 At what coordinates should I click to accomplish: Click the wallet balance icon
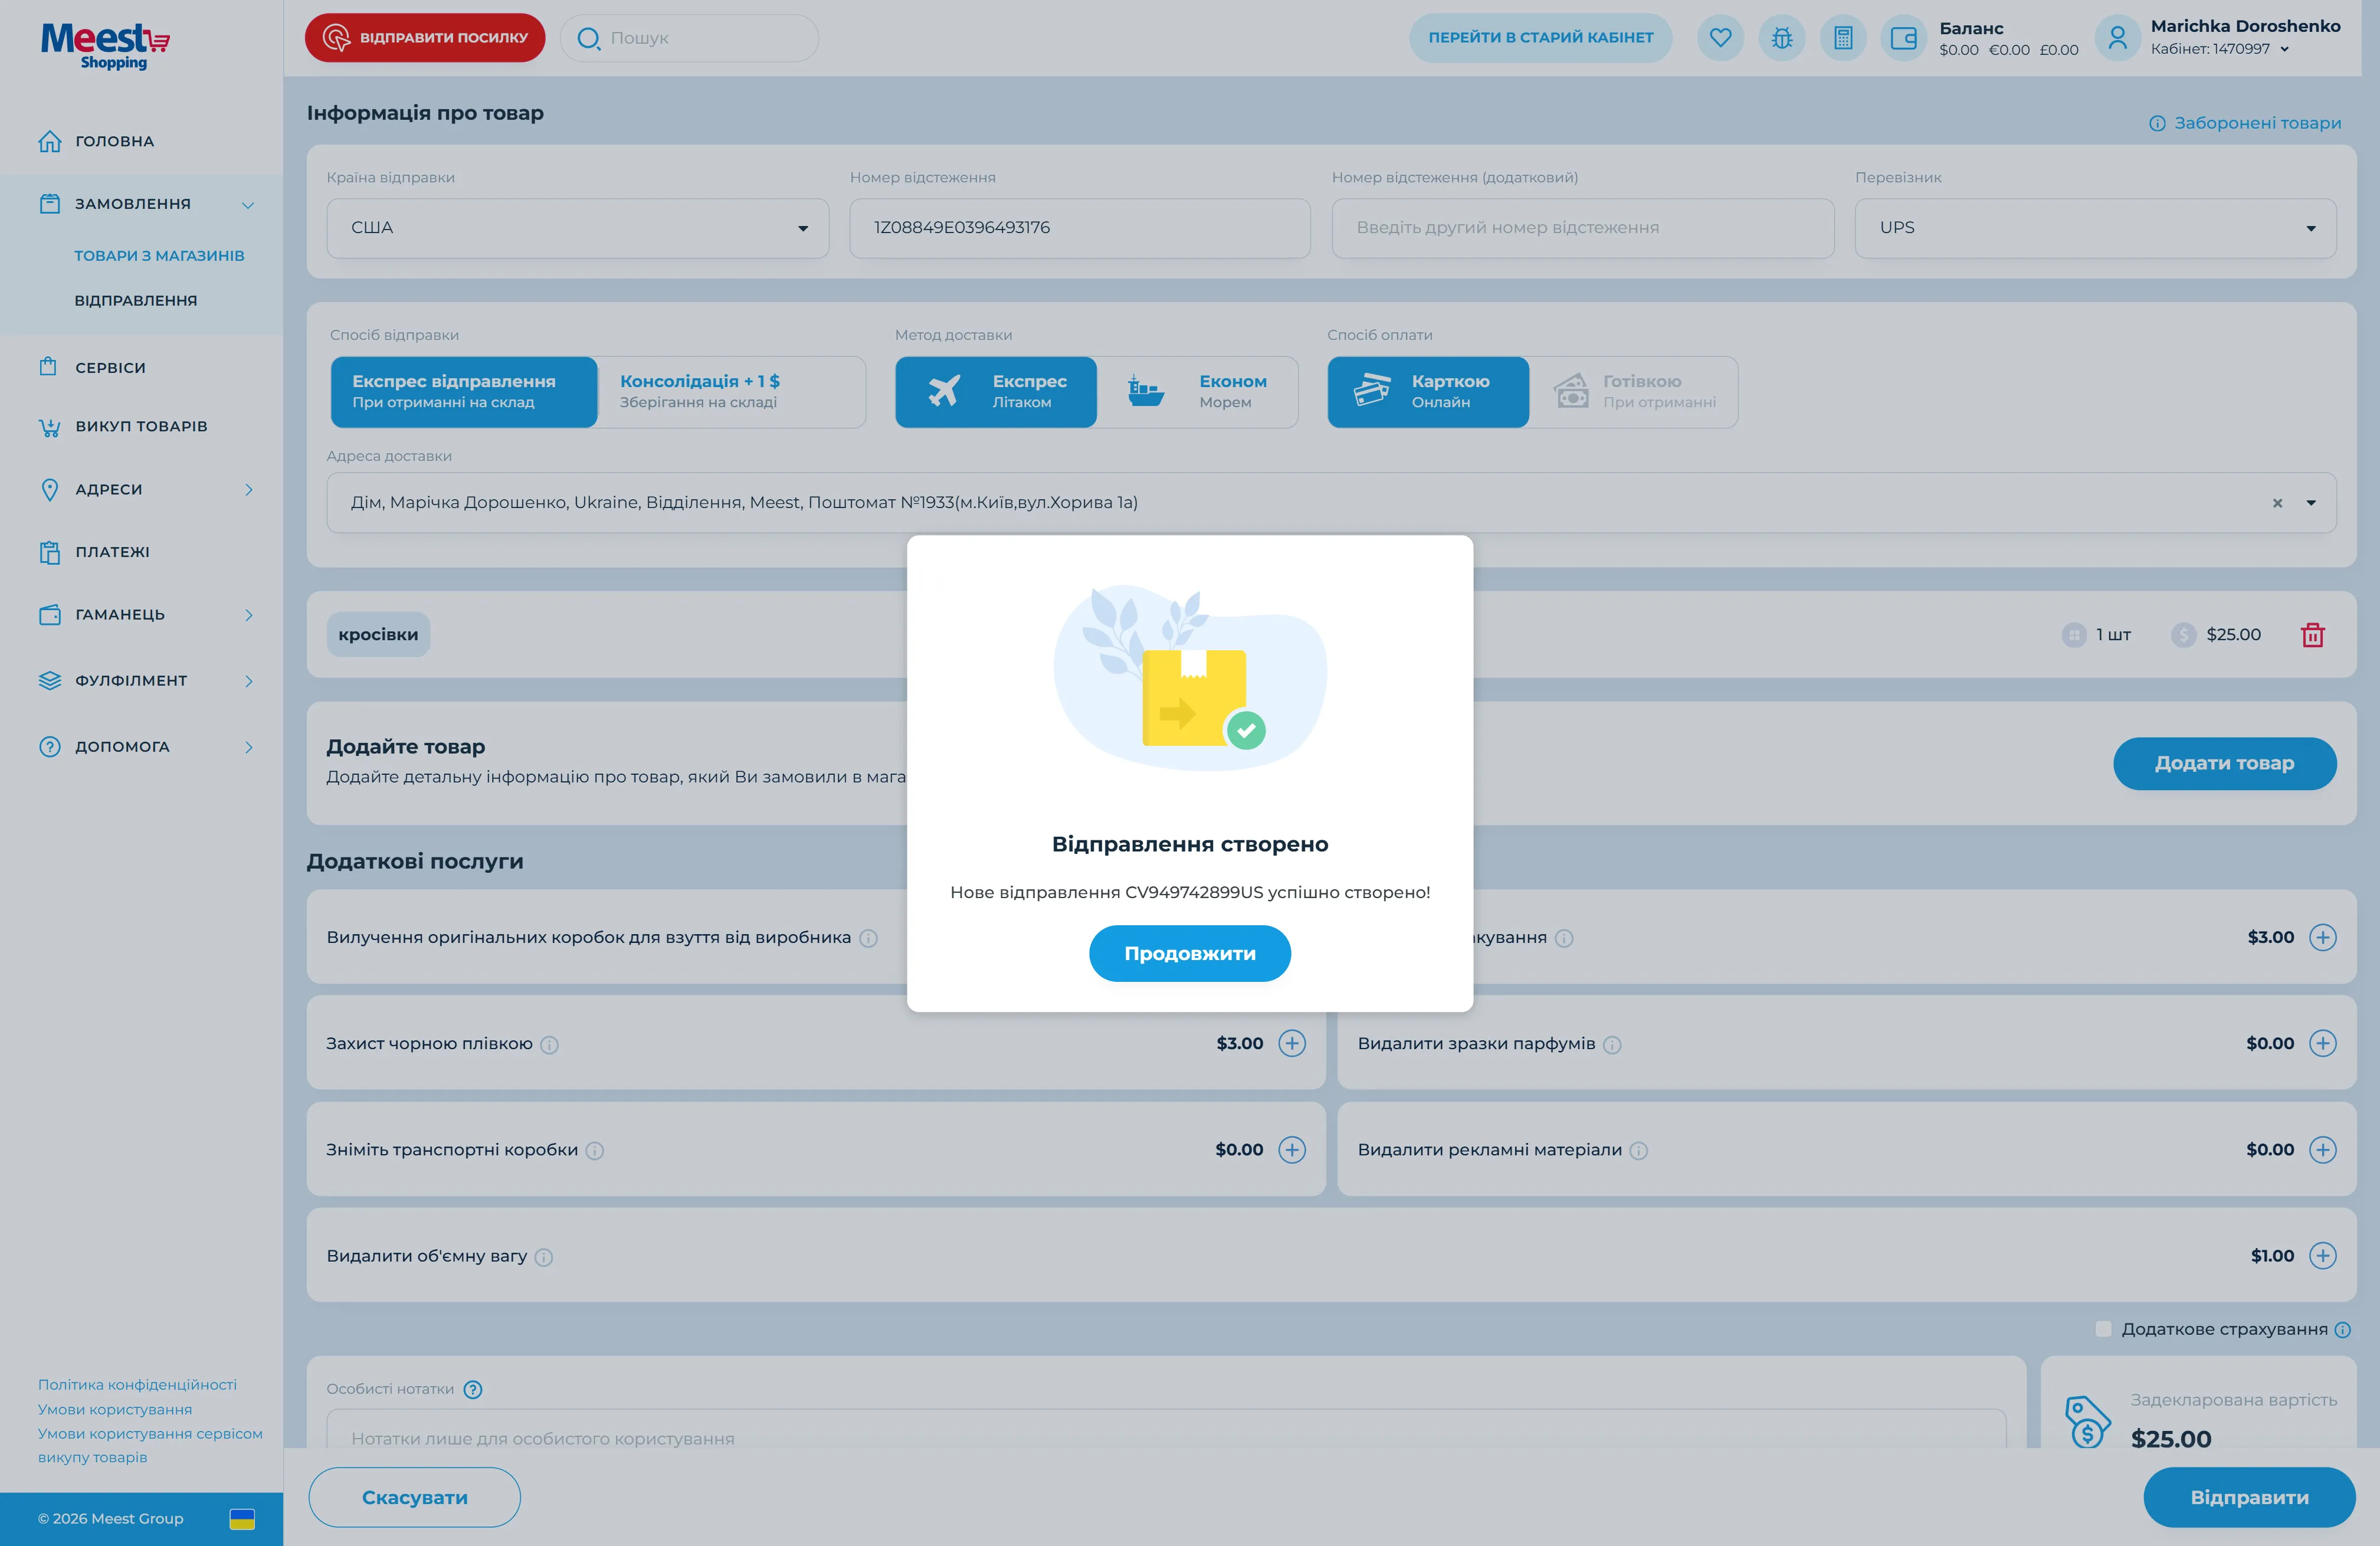click(x=1904, y=38)
